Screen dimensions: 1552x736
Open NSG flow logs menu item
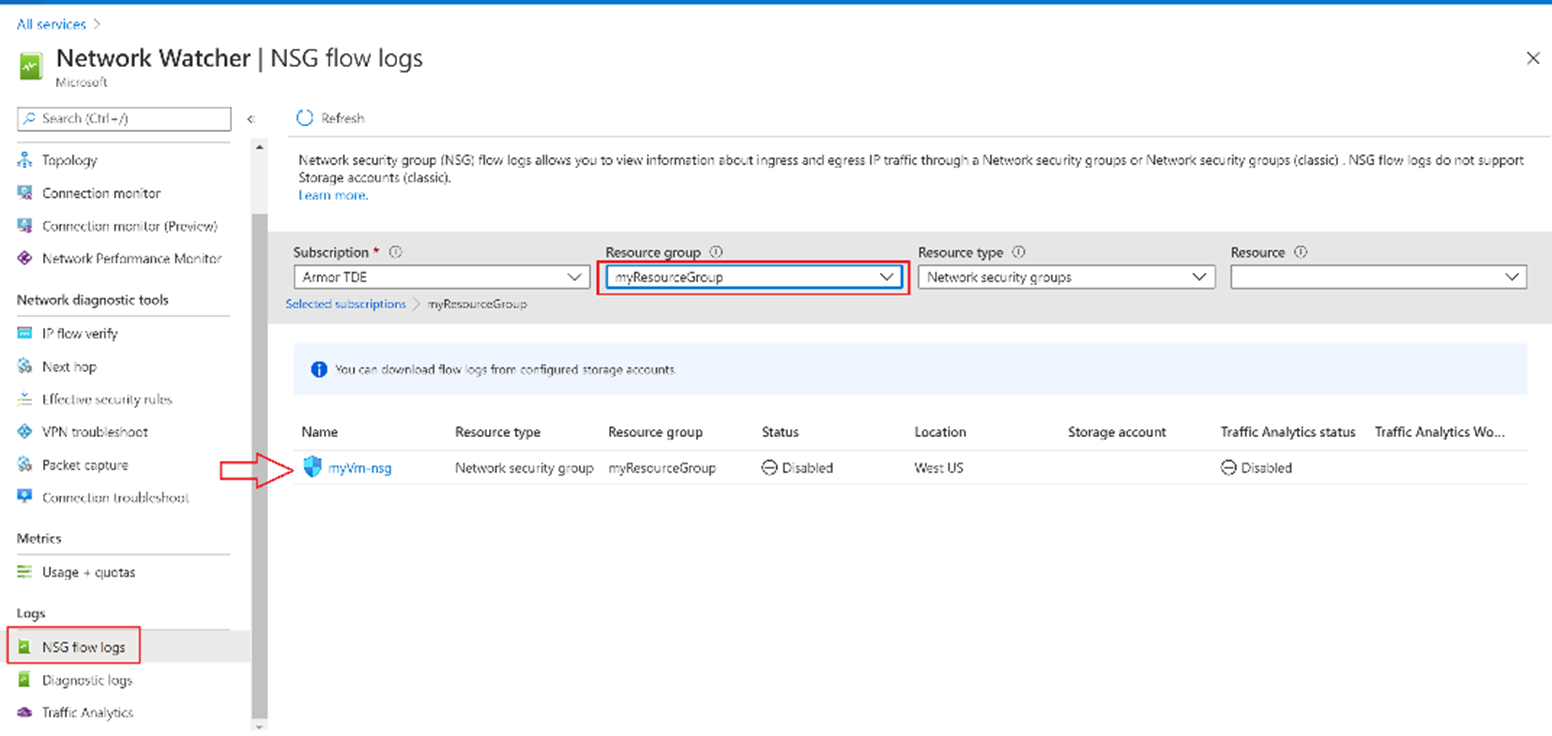(x=83, y=647)
